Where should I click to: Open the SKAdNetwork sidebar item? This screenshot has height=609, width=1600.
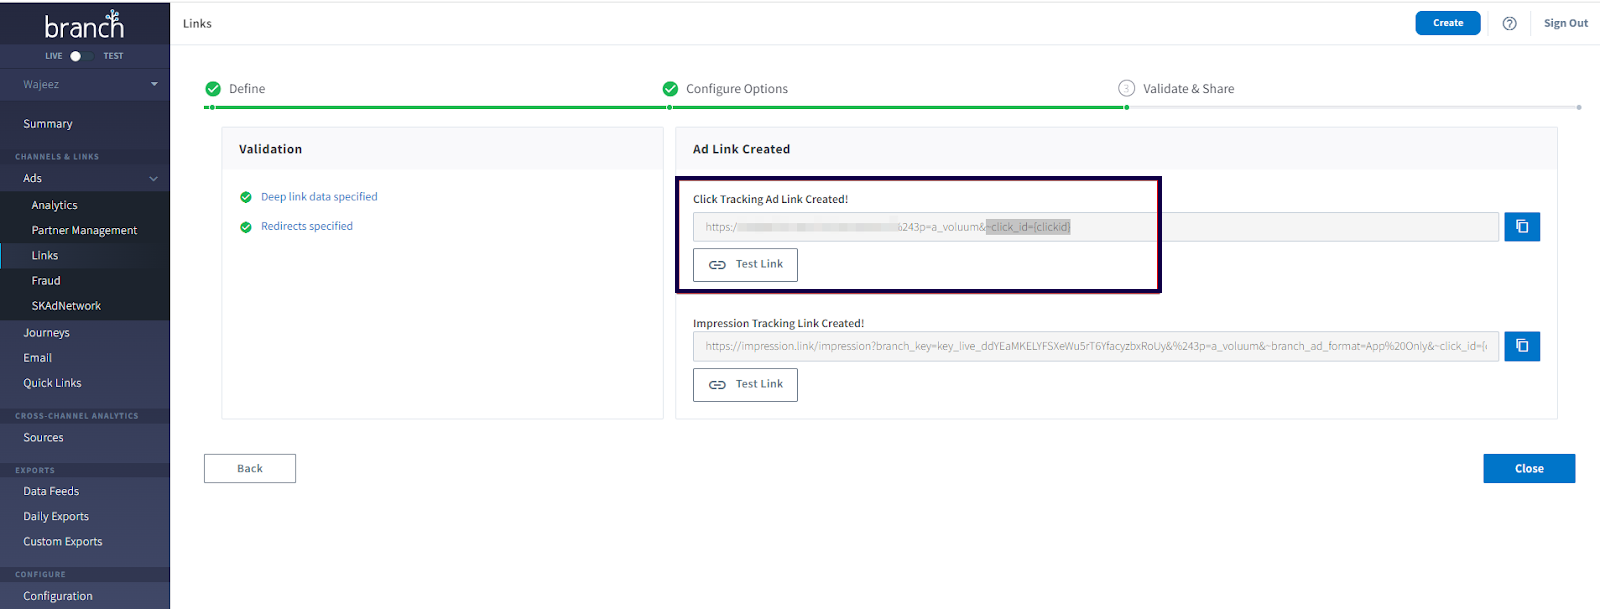pos(66,306)
